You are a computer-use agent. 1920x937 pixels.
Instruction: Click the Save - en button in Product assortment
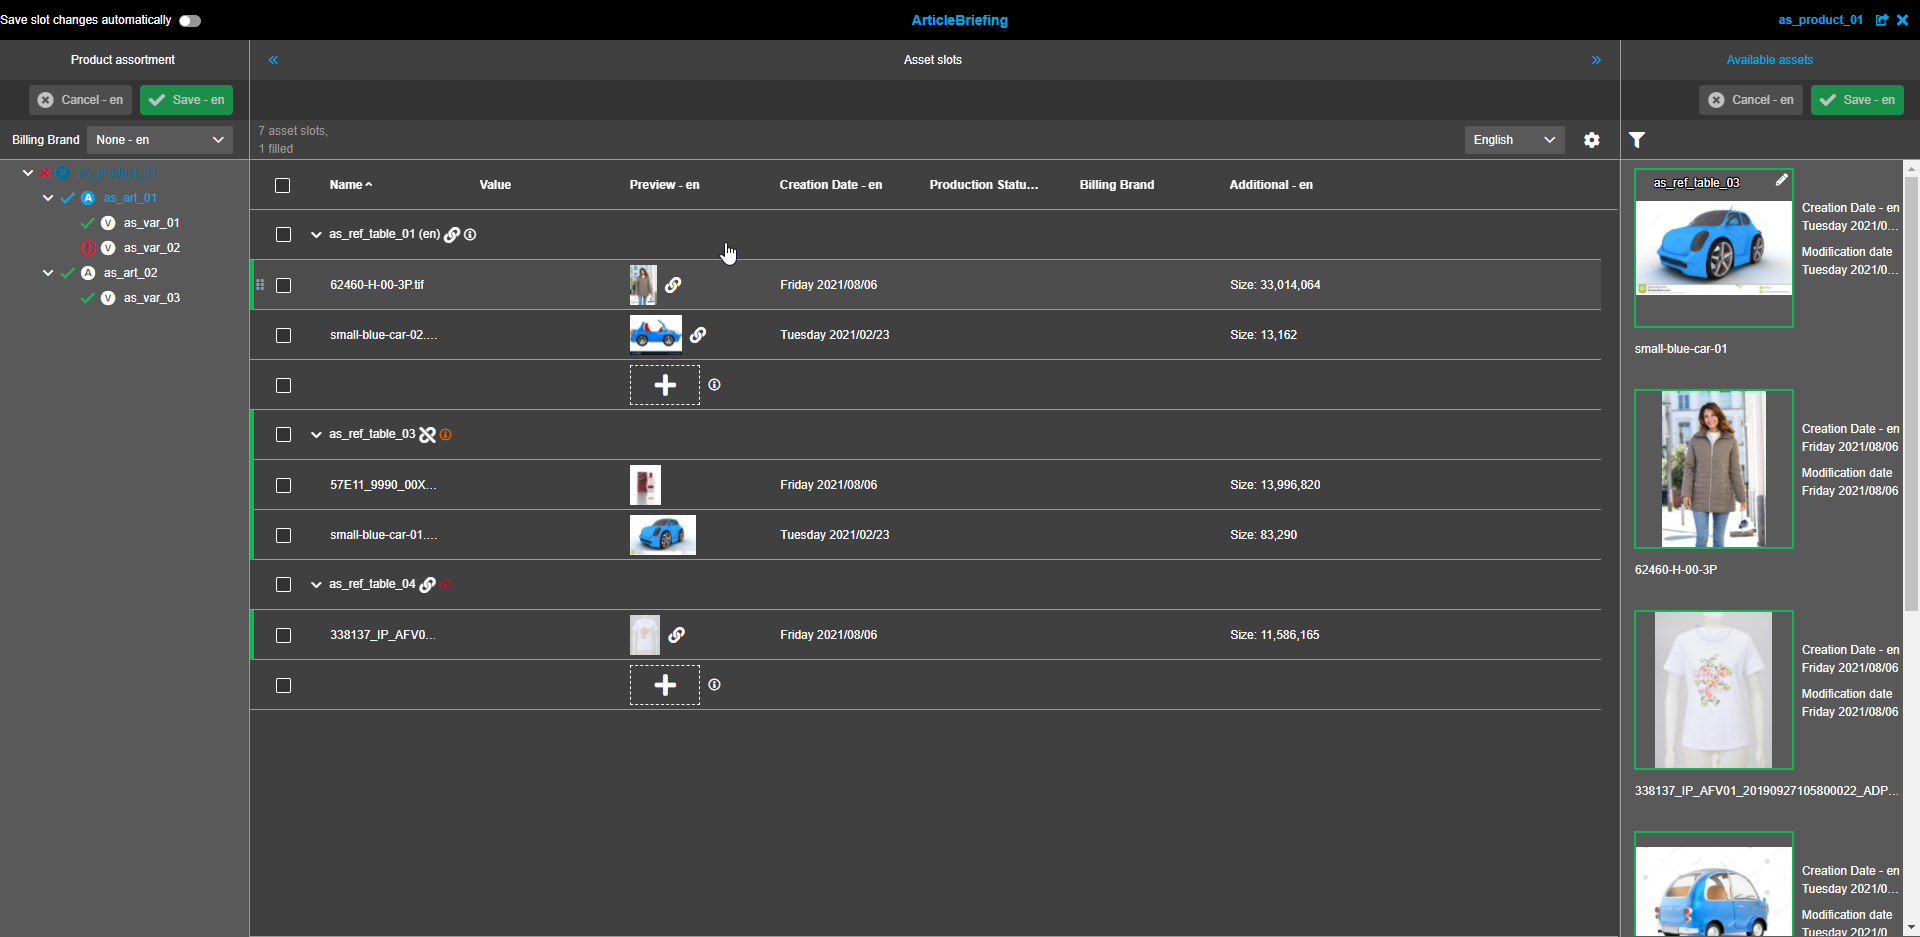point(186,100)
